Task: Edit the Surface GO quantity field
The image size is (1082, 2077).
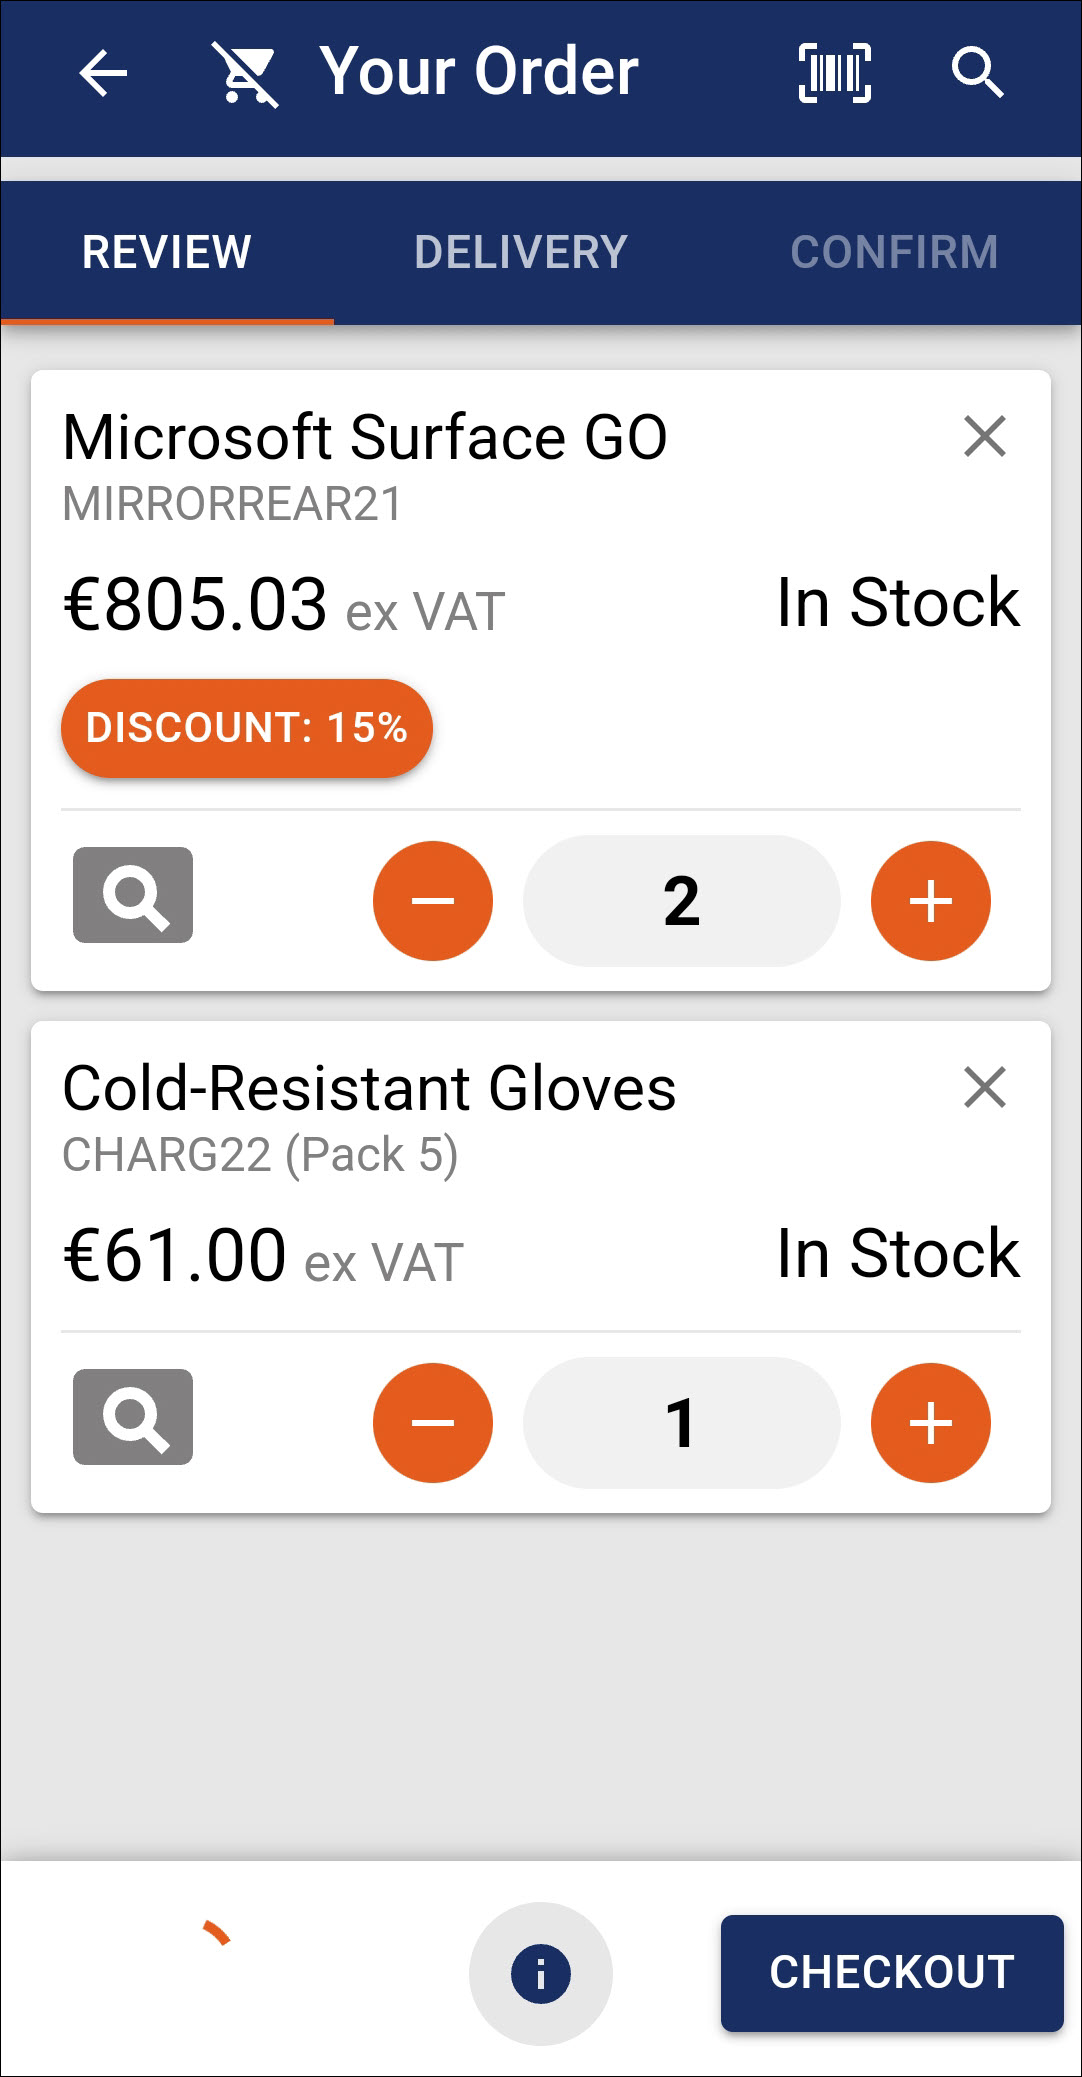Action: (681, 901)
